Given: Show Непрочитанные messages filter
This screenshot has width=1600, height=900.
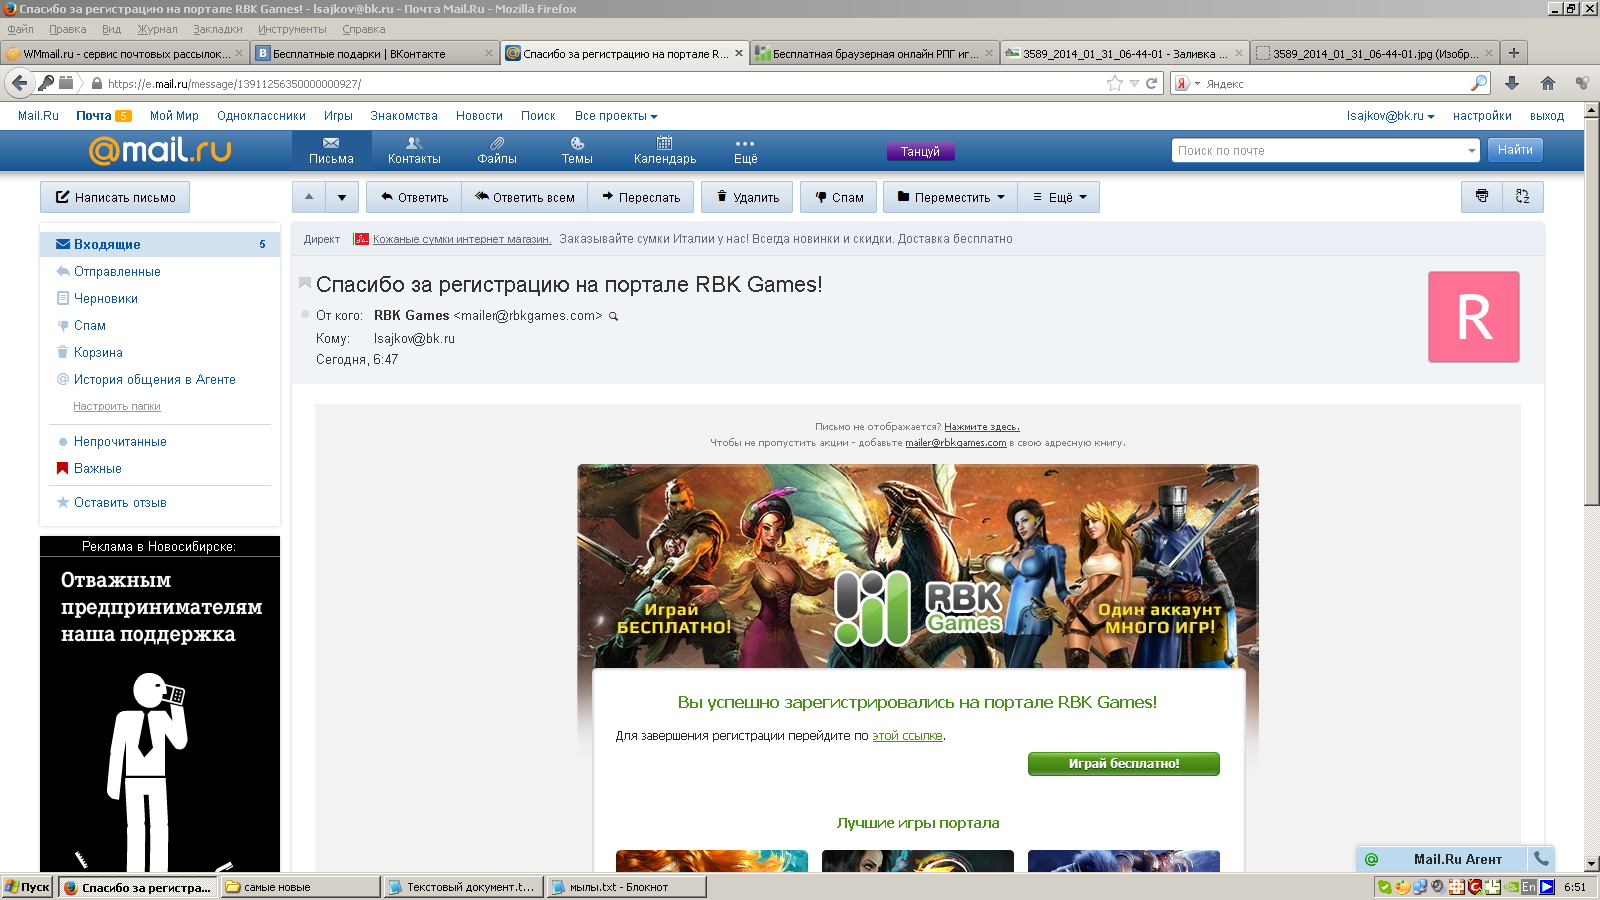Looking at the screenshot, I should pyautogui.click(x=120, y=442).
